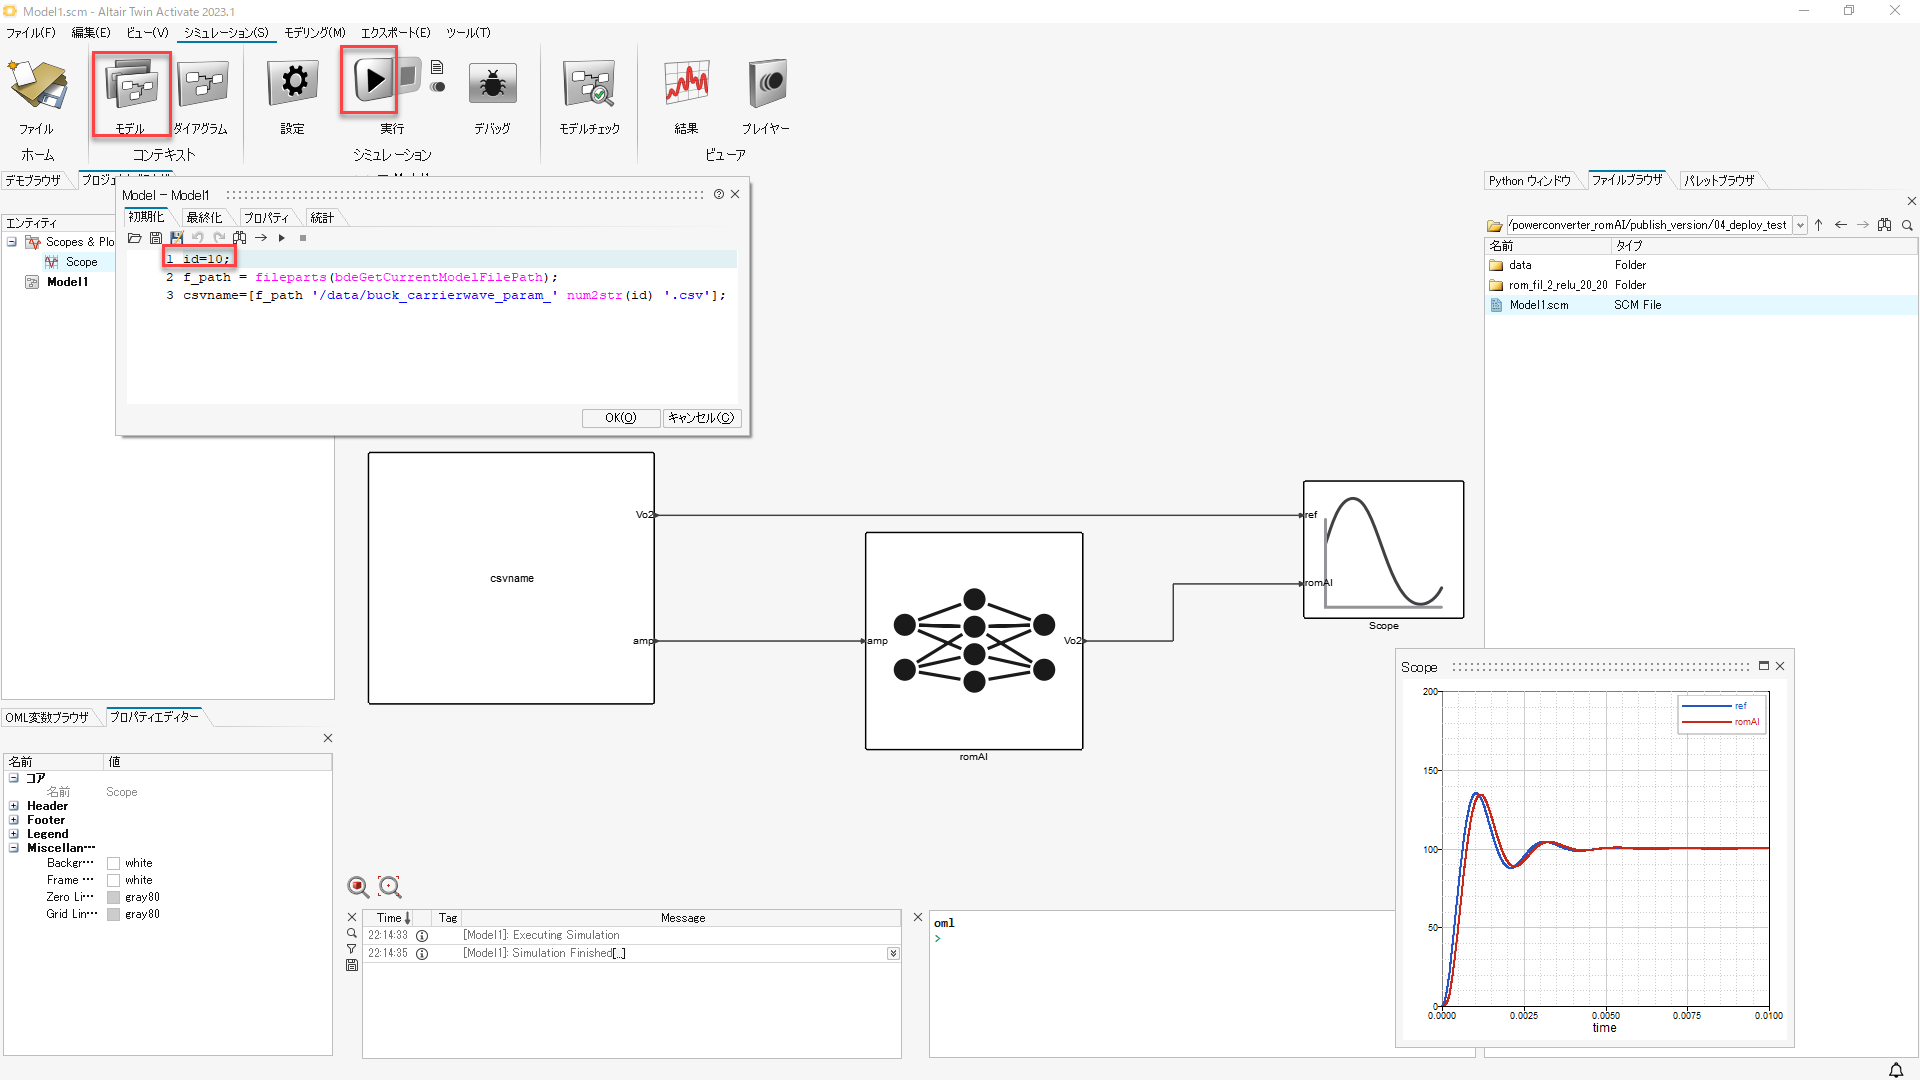The height and width of the screenshot is (1080, 1920).
Task: Select Model1.scm file in browser
Action: [x=1539, y=305]
